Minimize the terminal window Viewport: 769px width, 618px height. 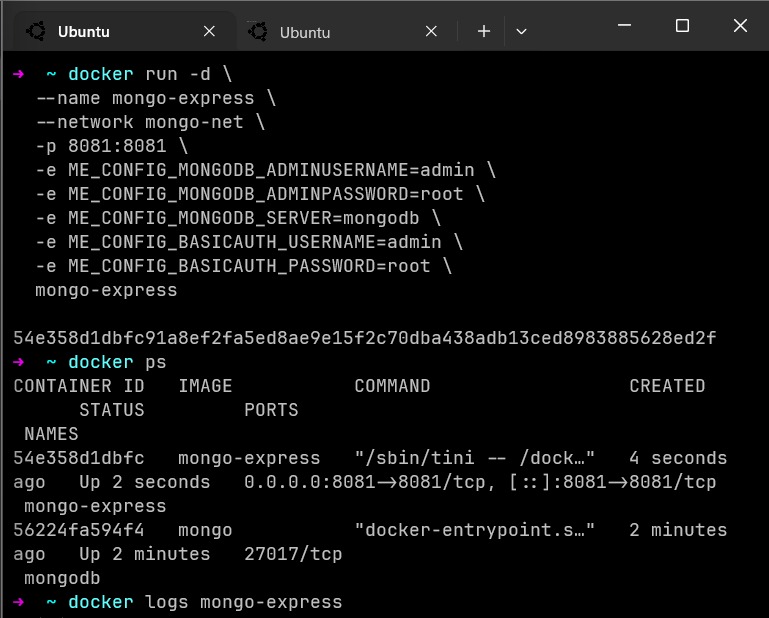click(x=624, y=26)
